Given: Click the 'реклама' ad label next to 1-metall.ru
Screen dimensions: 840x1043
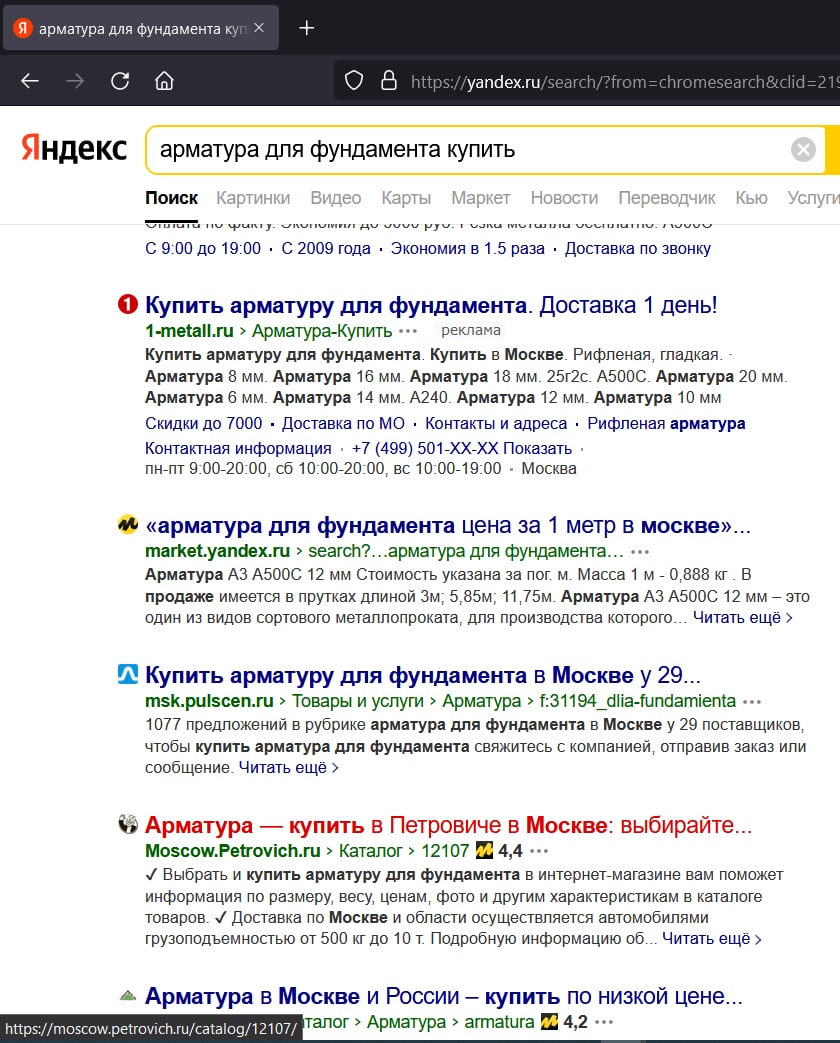Looking at the screenshot, I should pos(471,331).
